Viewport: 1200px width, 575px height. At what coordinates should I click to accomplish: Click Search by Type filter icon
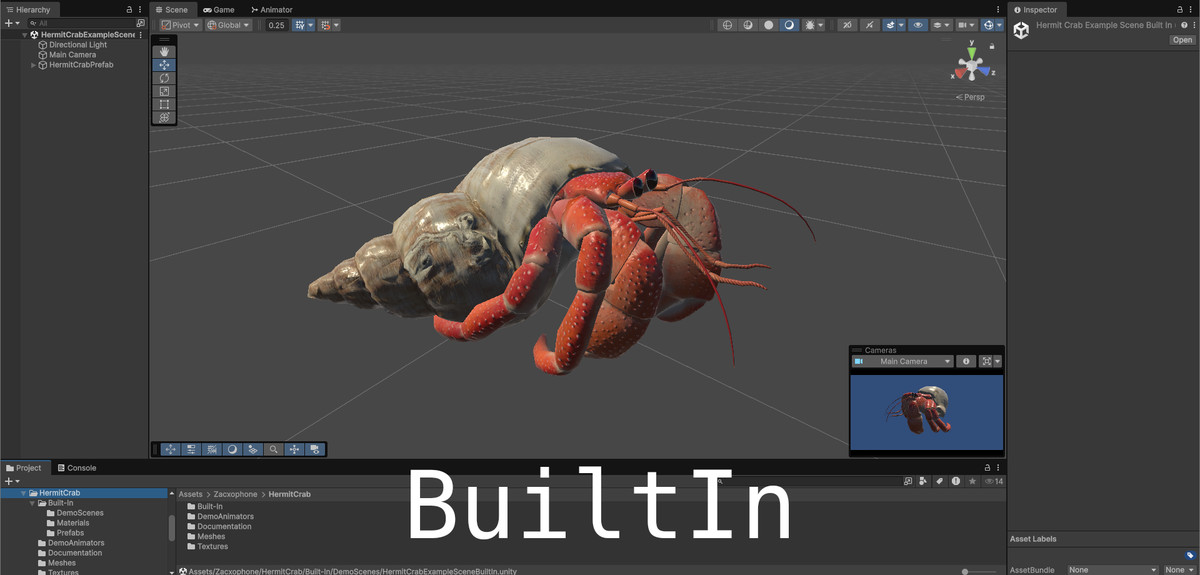tap(922, 481)
